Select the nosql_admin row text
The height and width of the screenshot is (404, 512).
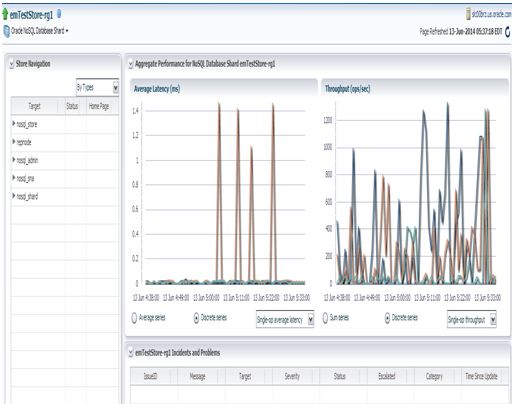click(x=27, y=160)
